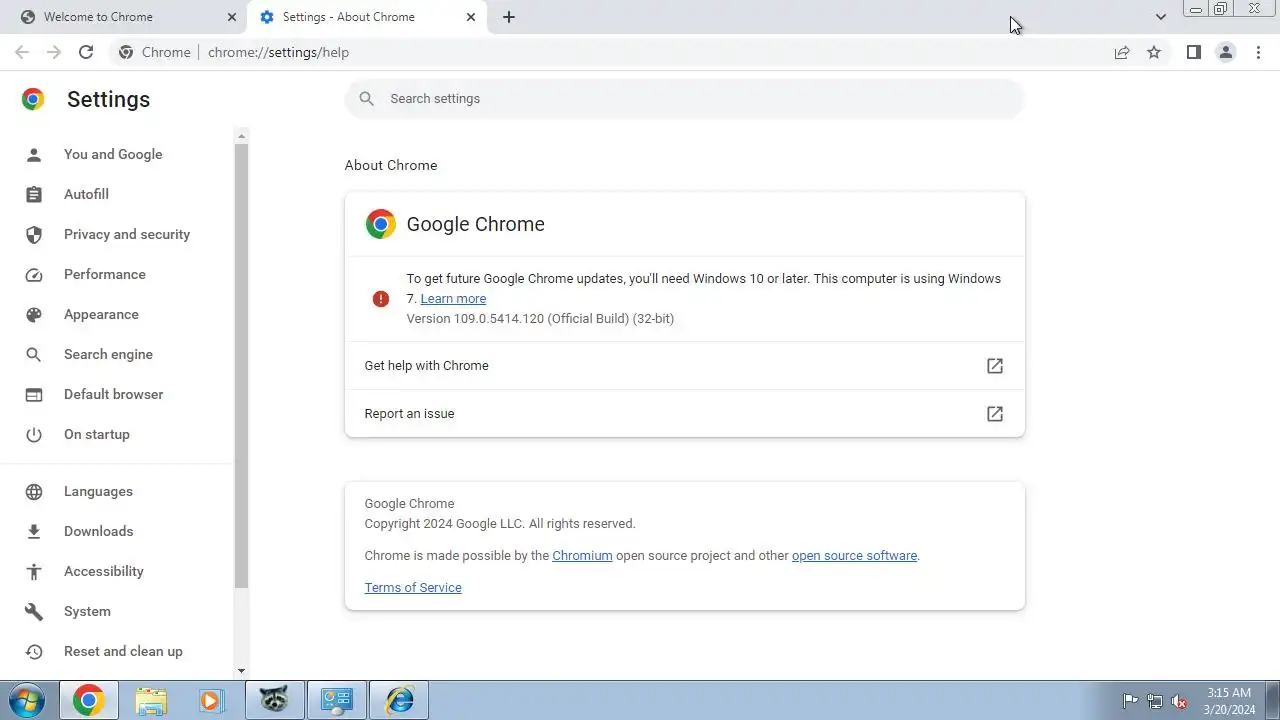Click the red warning icon in update notice
Screen dimensions: 1280x720
(x=381, y=298)
